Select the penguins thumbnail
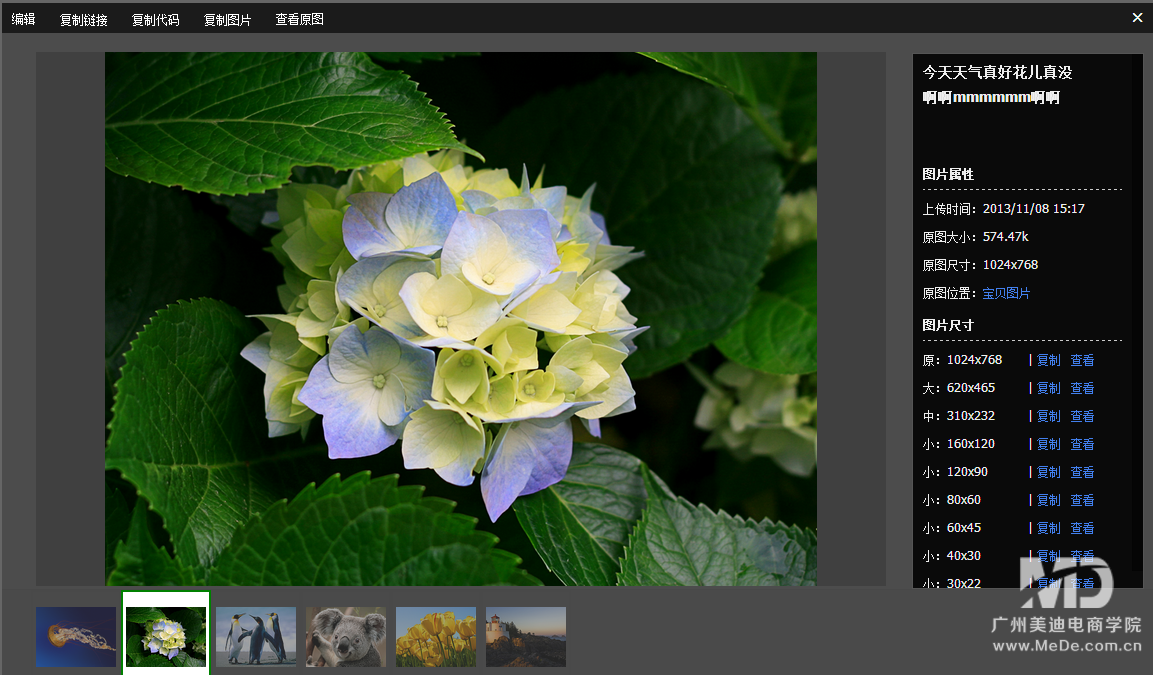Viewport: 1153px width, 675px height. pyautogui.click(x=256, y=637)
